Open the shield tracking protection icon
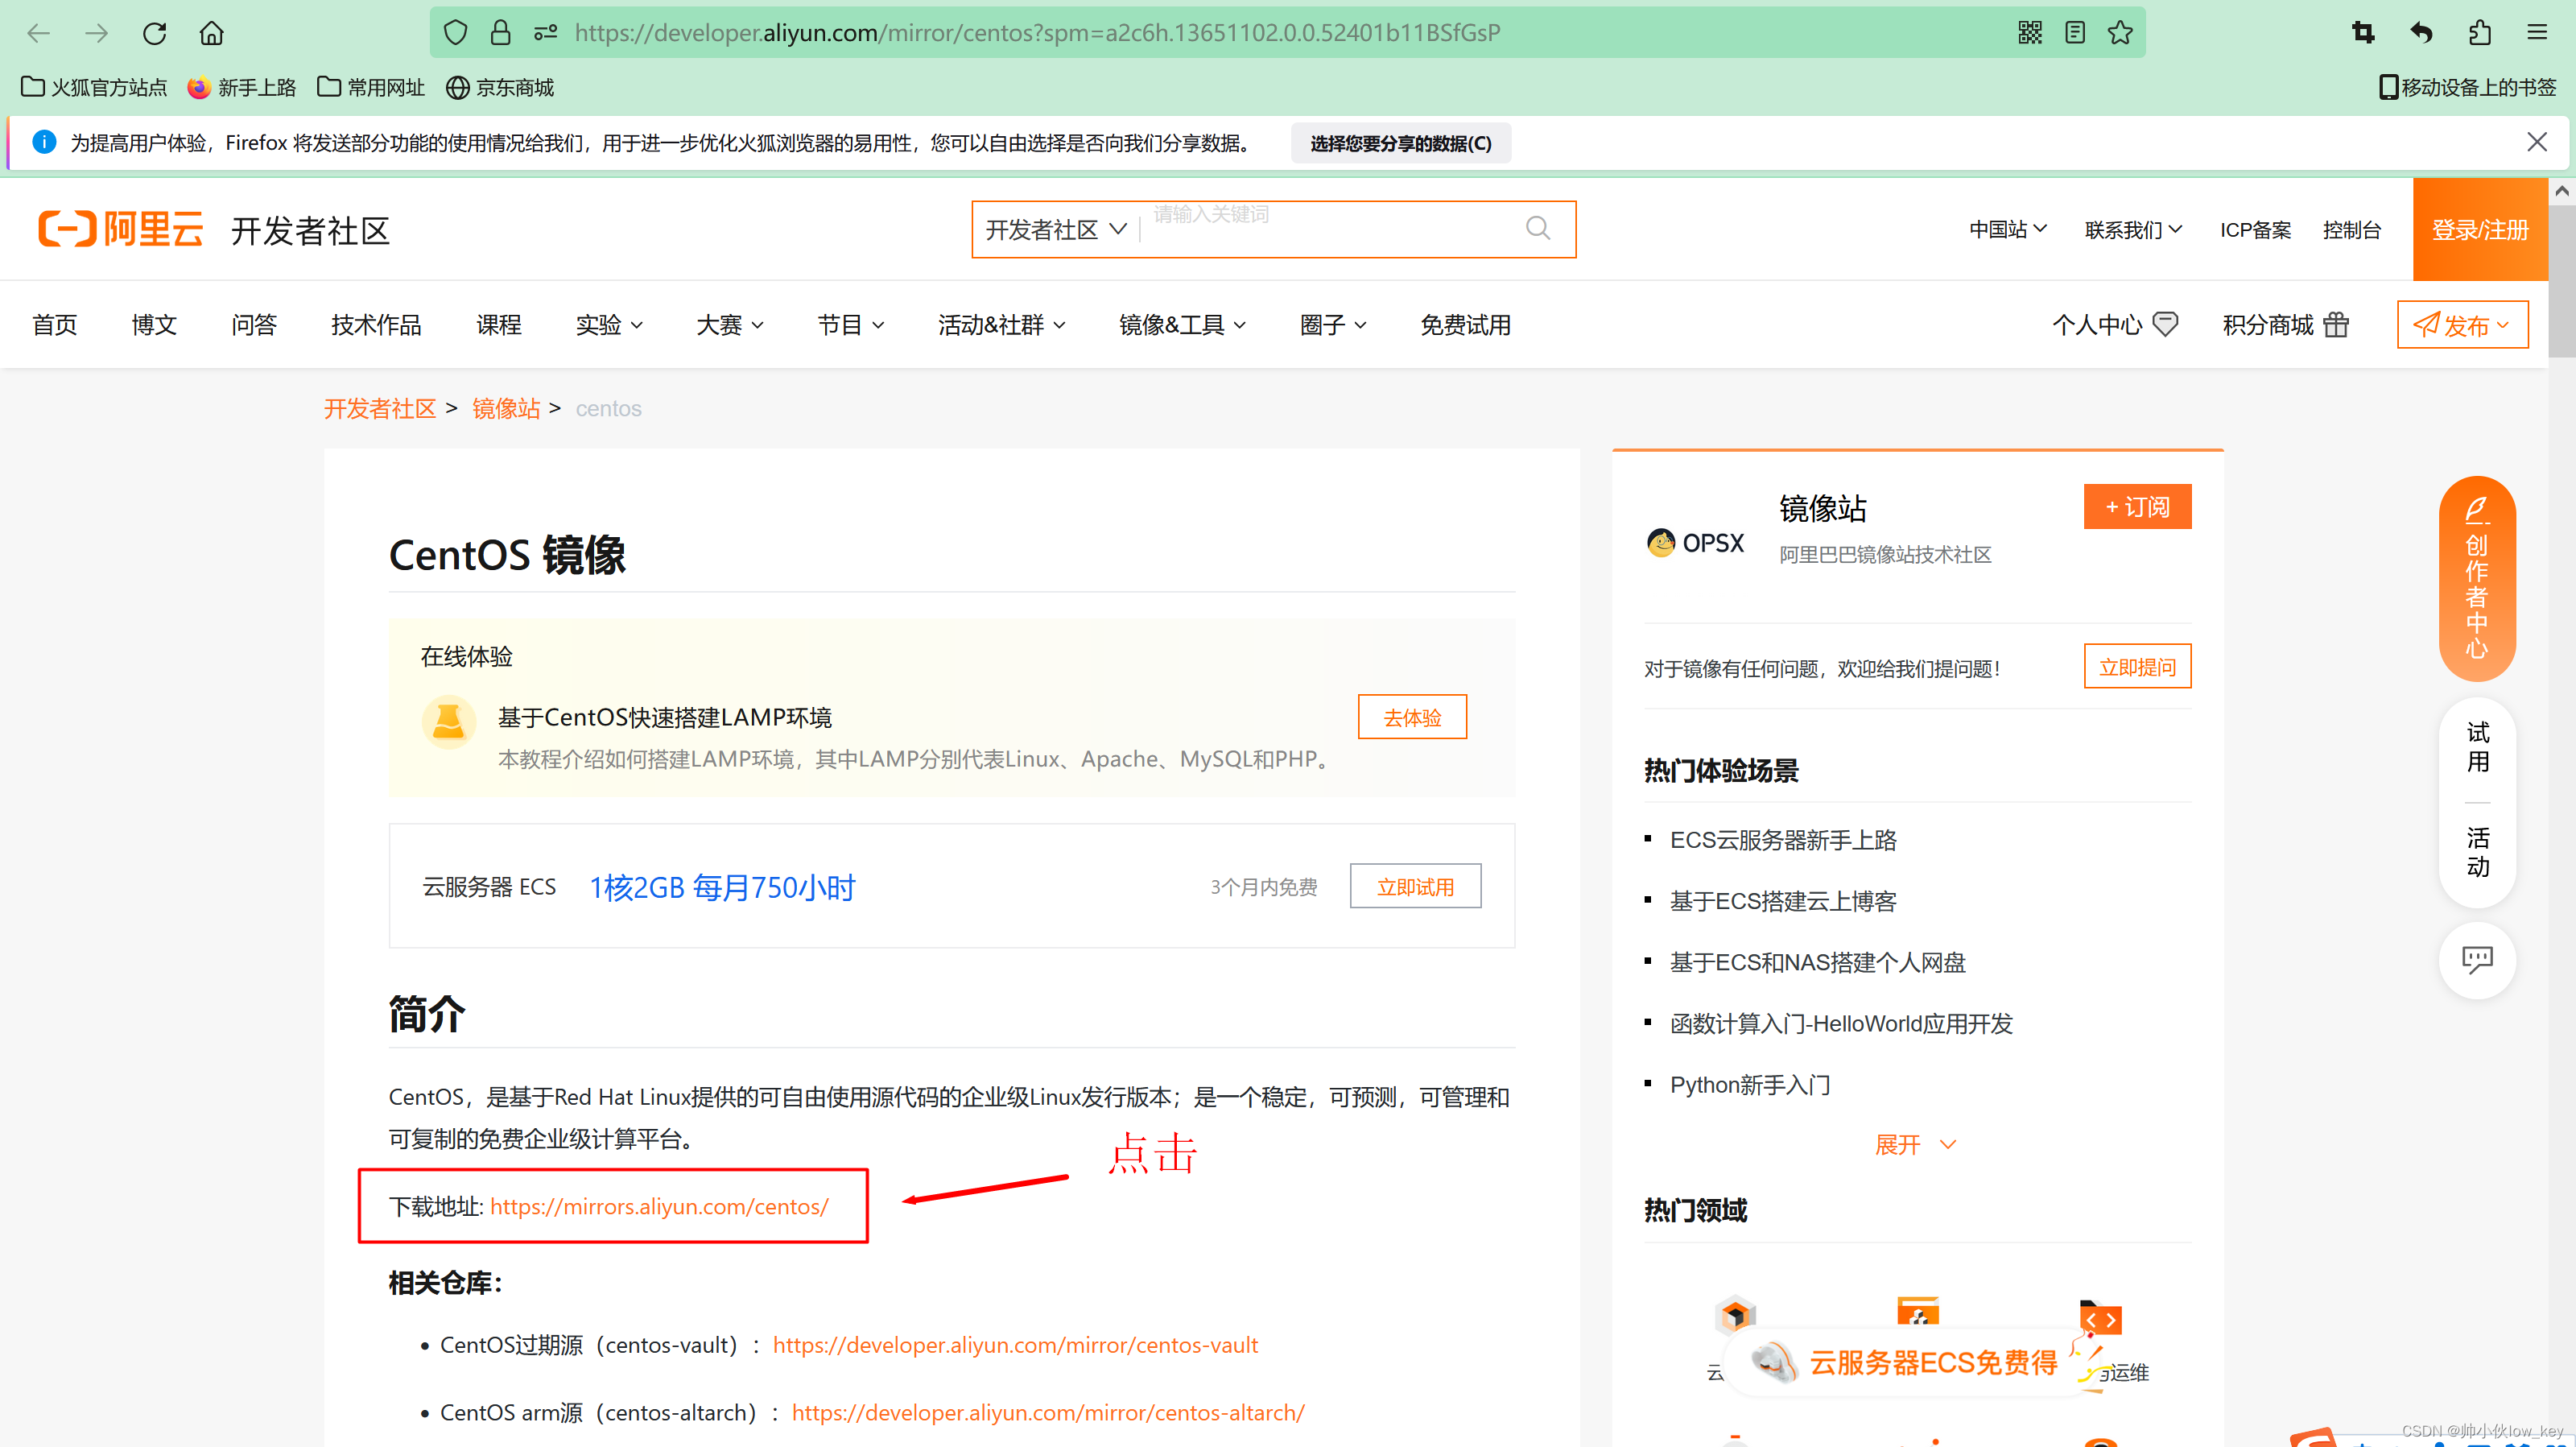Image resolution: width=2576 pixels, height=1447 pixels. [x=456, y=33]
